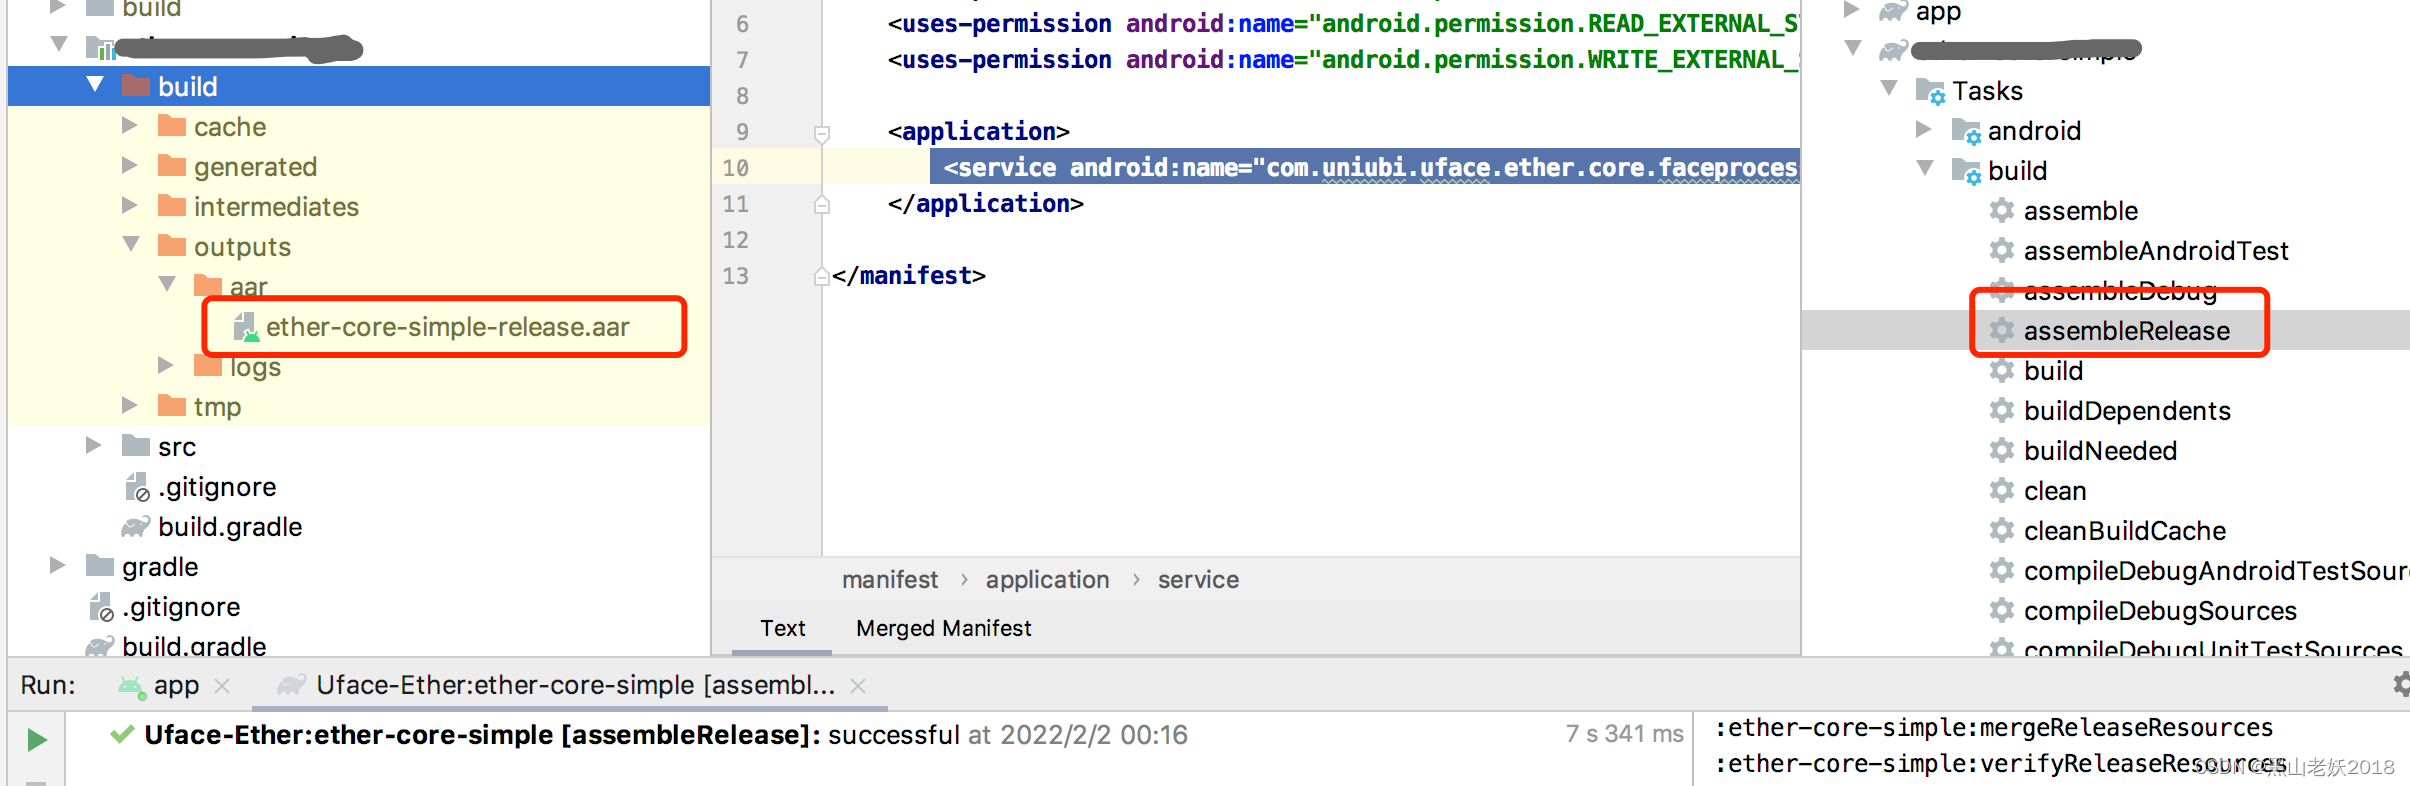This screenshot has height=786, width=2410.
Task: Collapse the outputs folder arrow
Action: pyautogui.click(x=131, y=244)
